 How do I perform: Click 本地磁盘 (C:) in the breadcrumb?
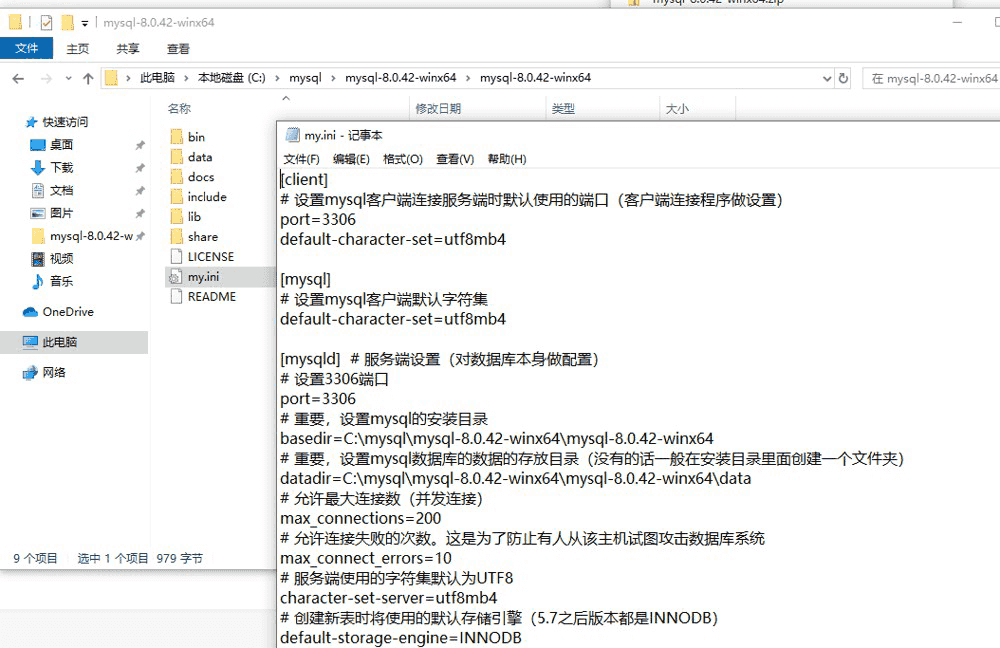[x=232, y=78]
